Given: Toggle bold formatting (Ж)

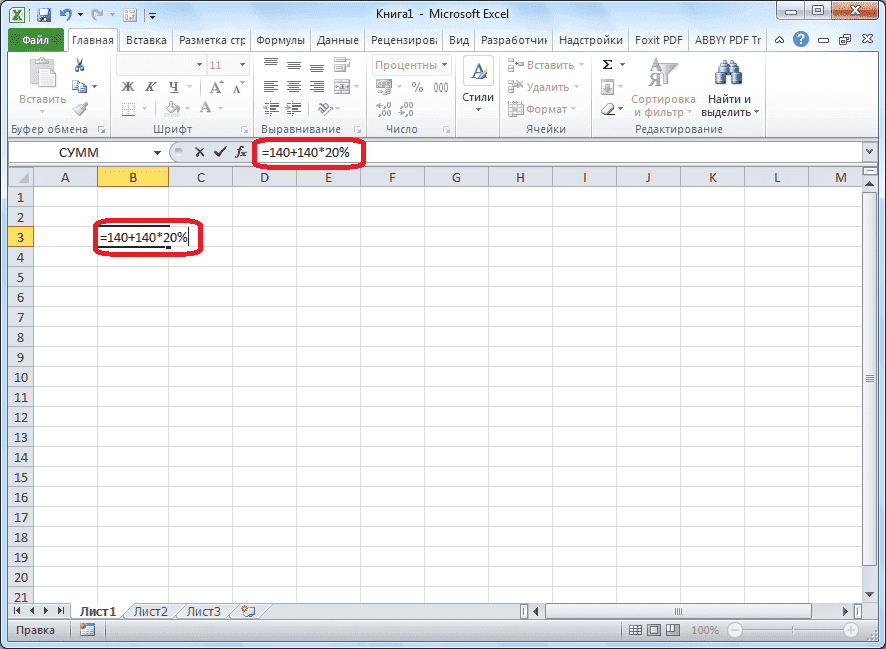Looking at the screenshot, I should click(127, 87).
